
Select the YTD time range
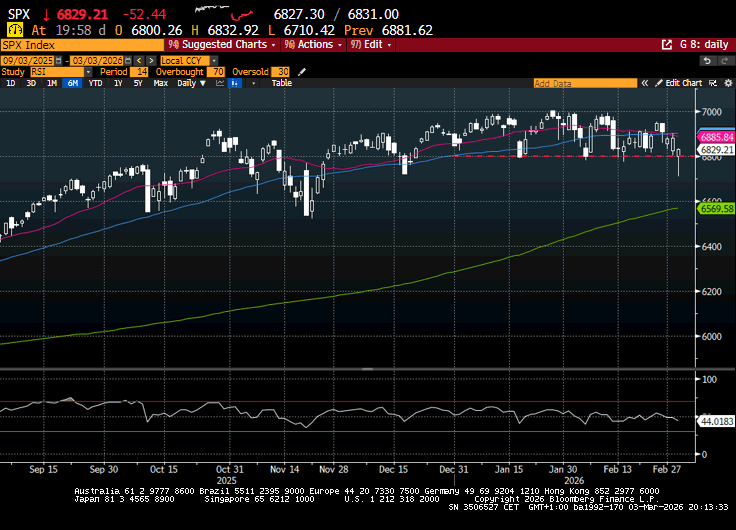point(96,83)
